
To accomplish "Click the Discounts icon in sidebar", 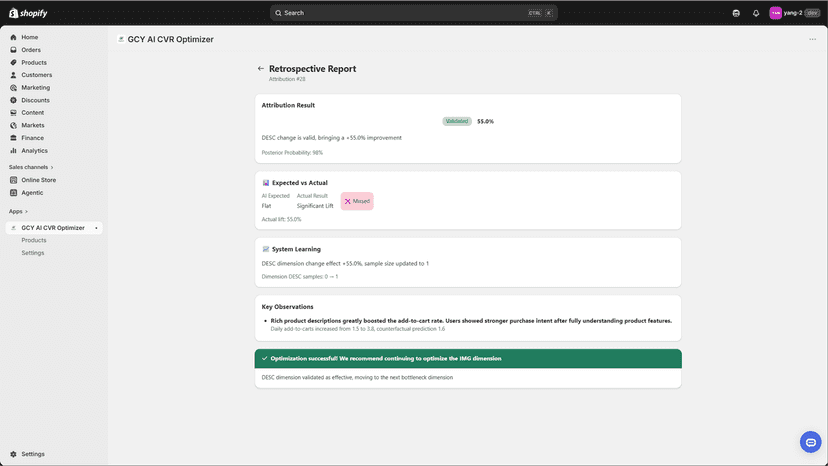I will pos(13,100).
